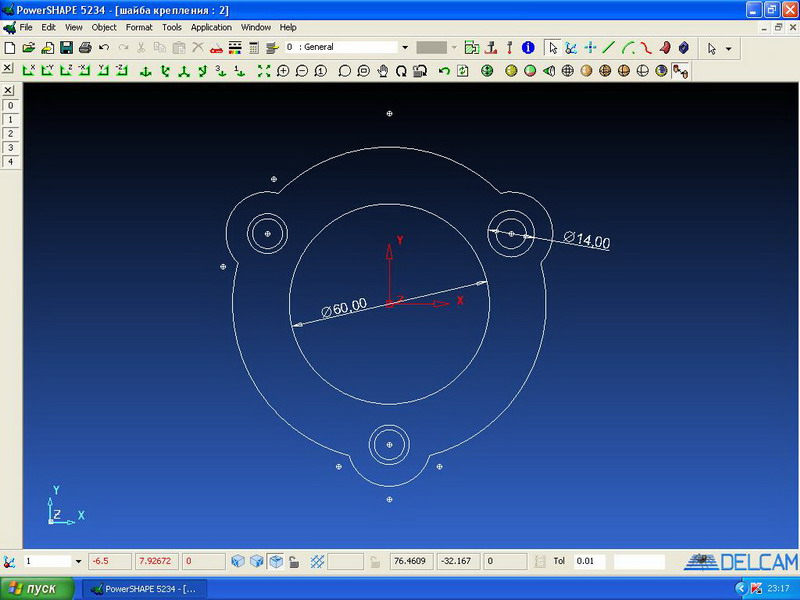Click the Save file icon

pos(66,48)
